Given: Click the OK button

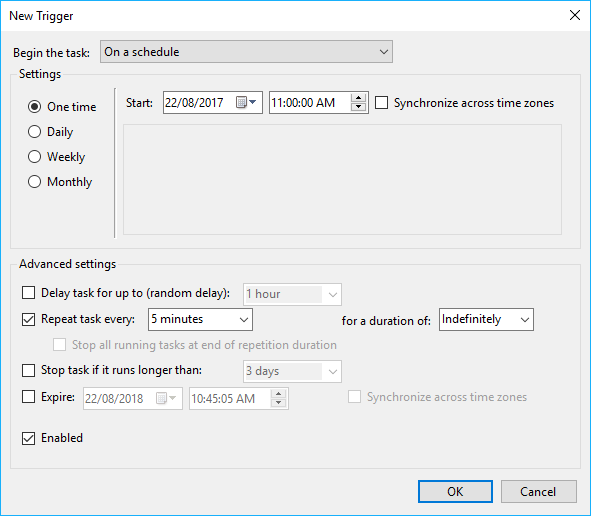Looking at the screenshot, I should pos(455,492).
